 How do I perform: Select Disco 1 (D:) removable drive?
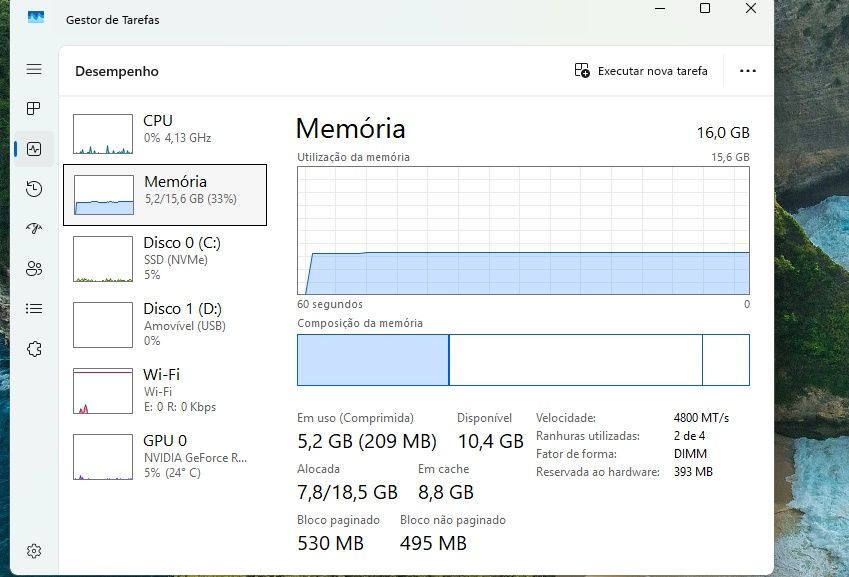click(165, 324)
